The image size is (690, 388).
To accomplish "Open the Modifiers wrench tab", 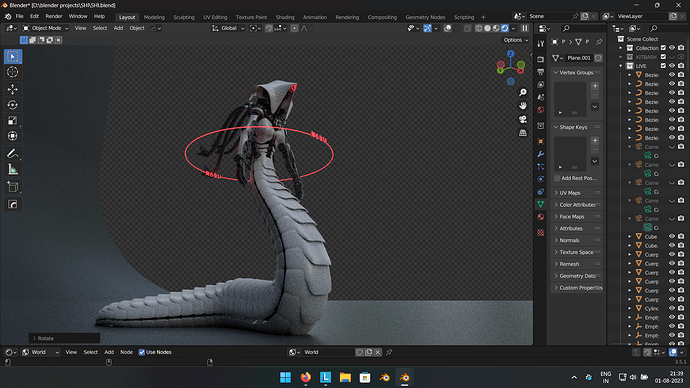I will (540, 154).
